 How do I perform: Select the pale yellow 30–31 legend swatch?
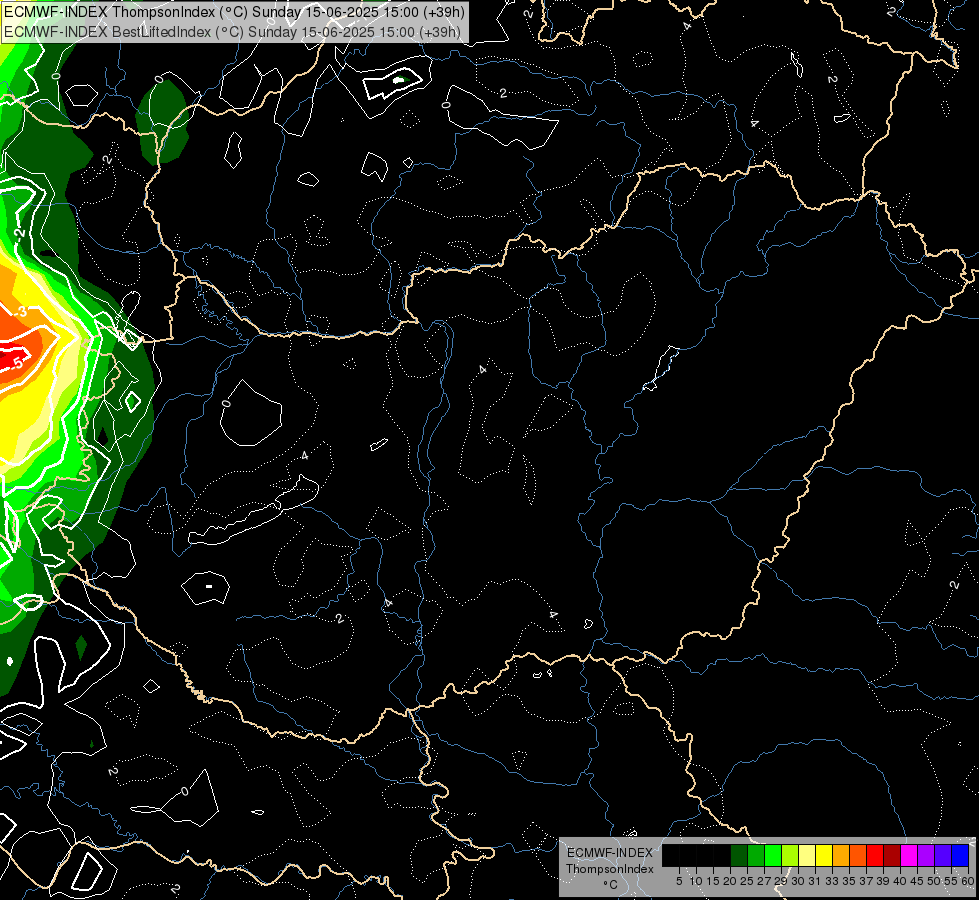click(807, 855)
